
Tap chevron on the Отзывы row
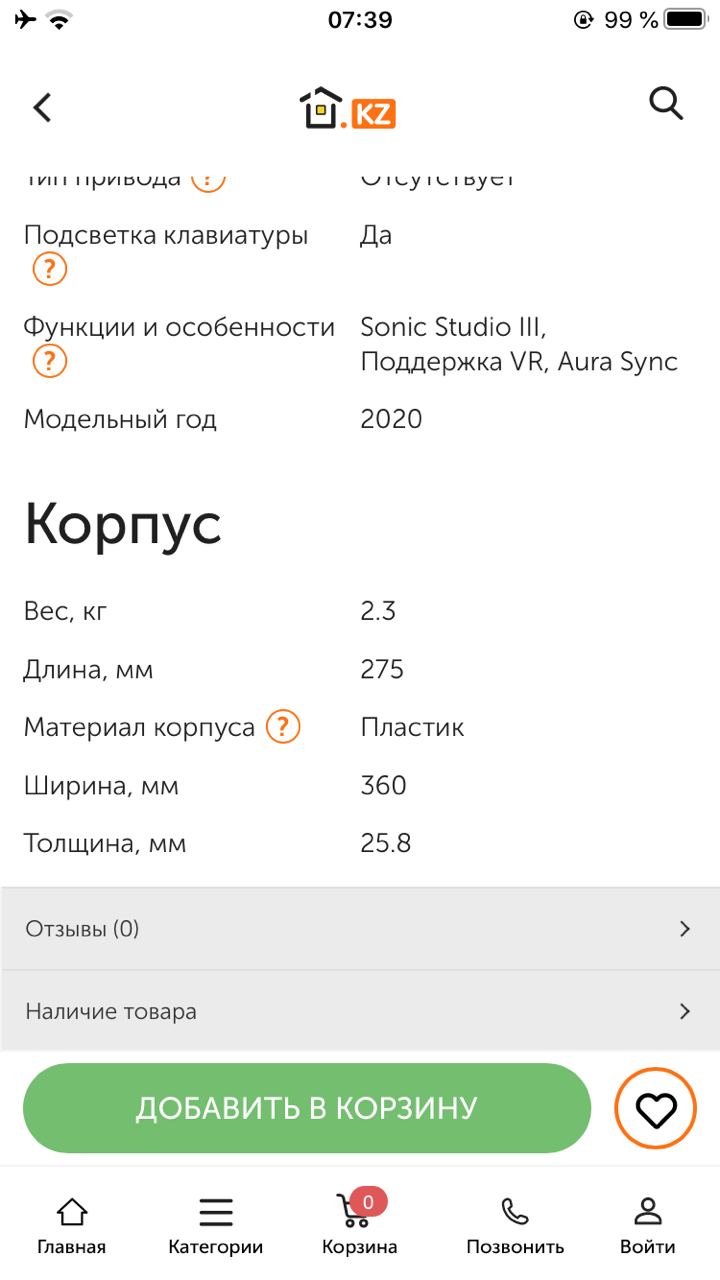tap(685, 929)
